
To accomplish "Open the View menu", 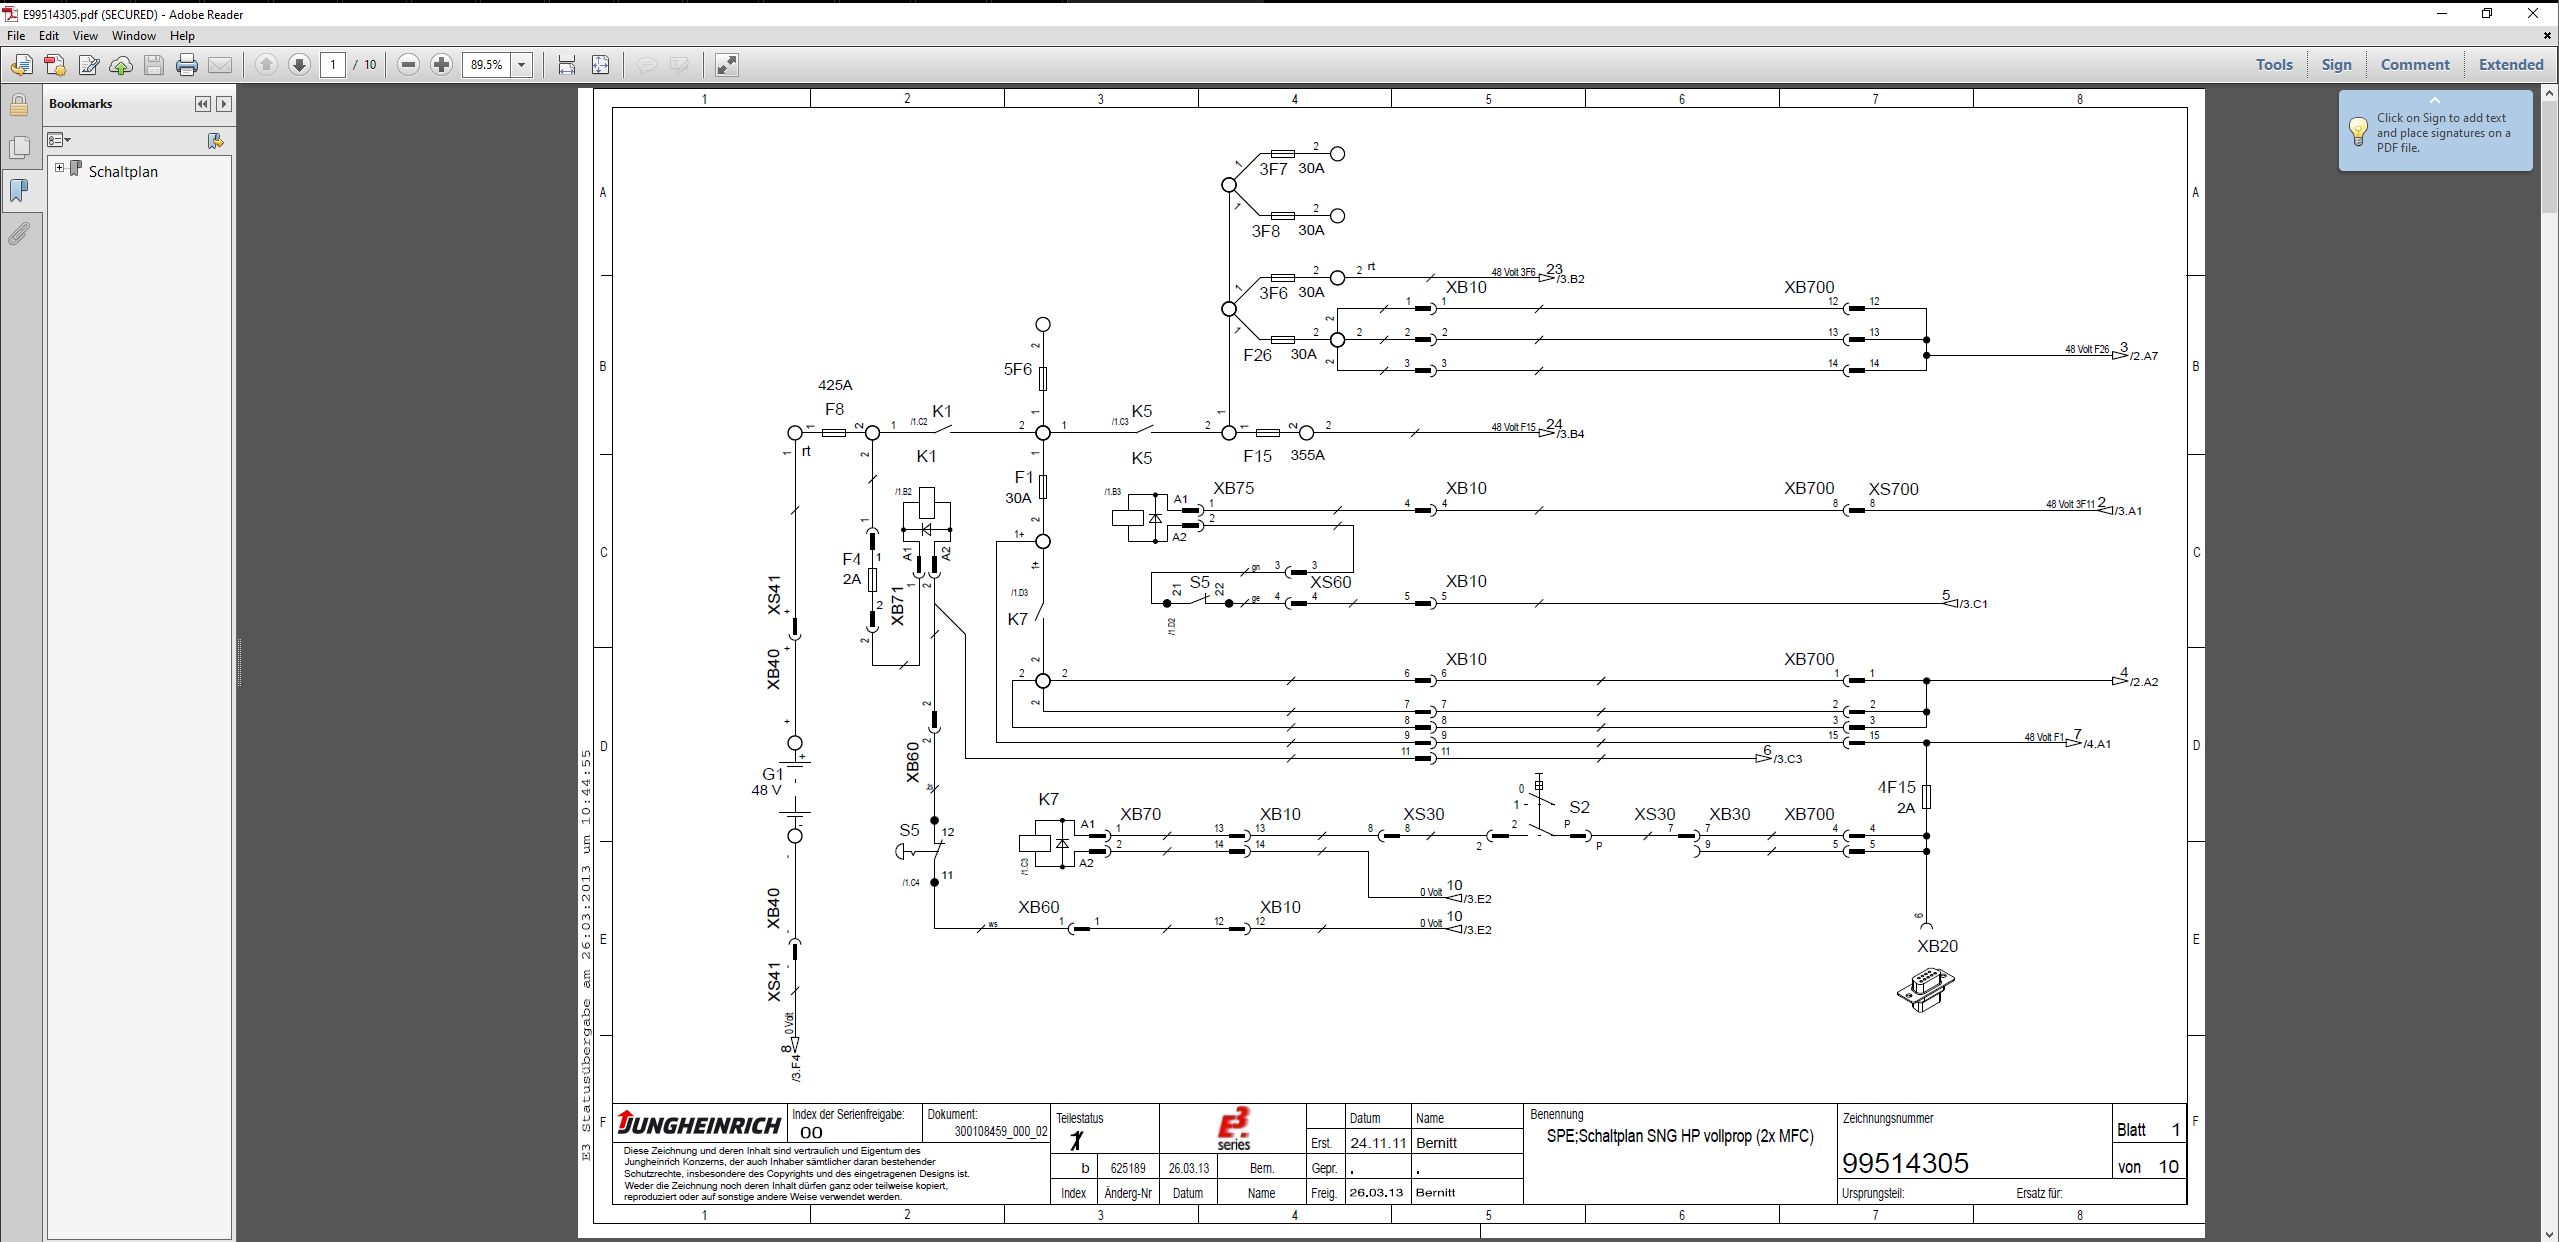I will click(86, 35).
